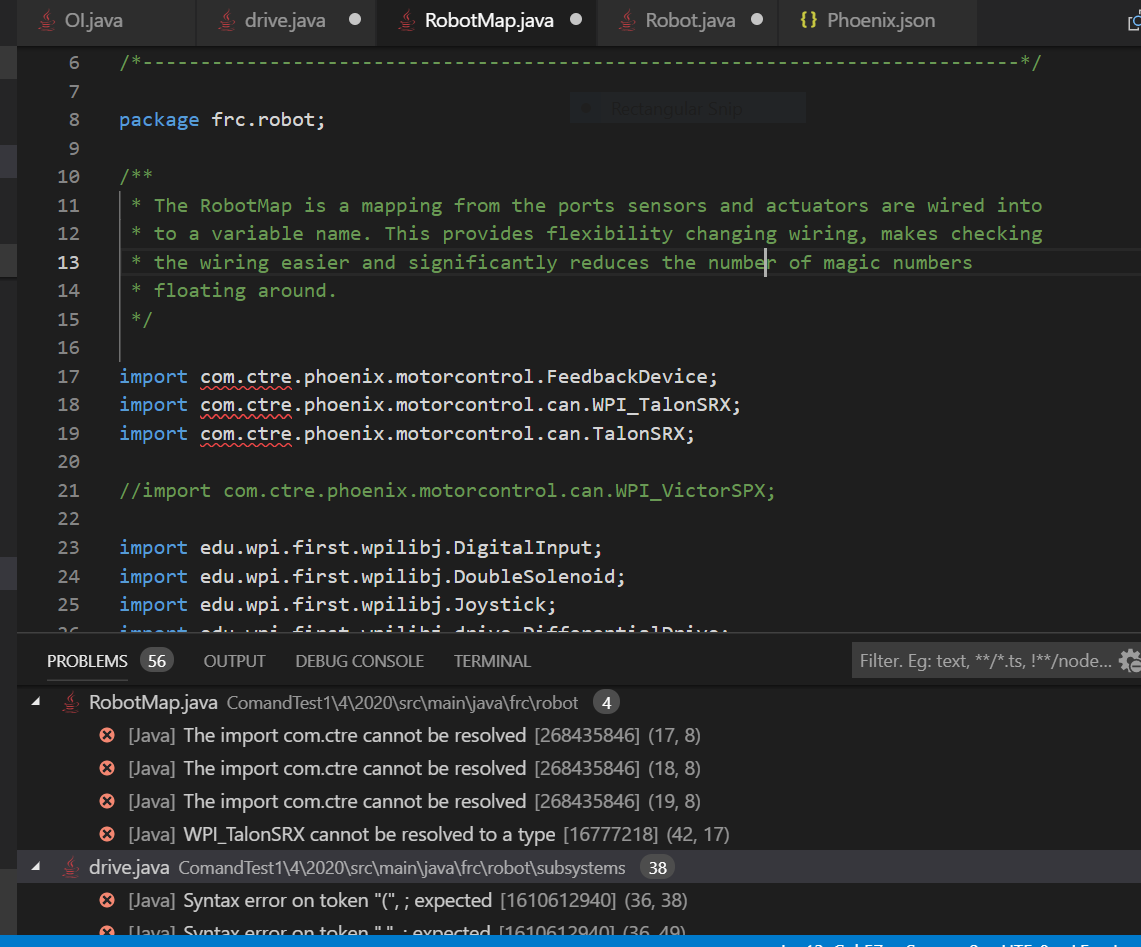Switch to the OUTPUT panel tab
This screenshot has width=1141, height=947.
point(234,660)
